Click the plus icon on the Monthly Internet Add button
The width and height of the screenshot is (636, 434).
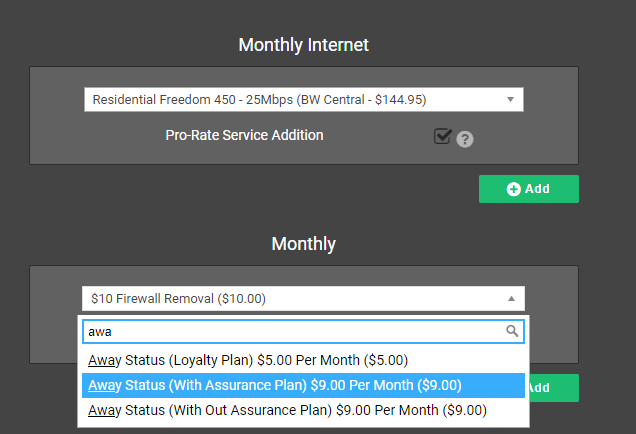click(x=514, y=189)
